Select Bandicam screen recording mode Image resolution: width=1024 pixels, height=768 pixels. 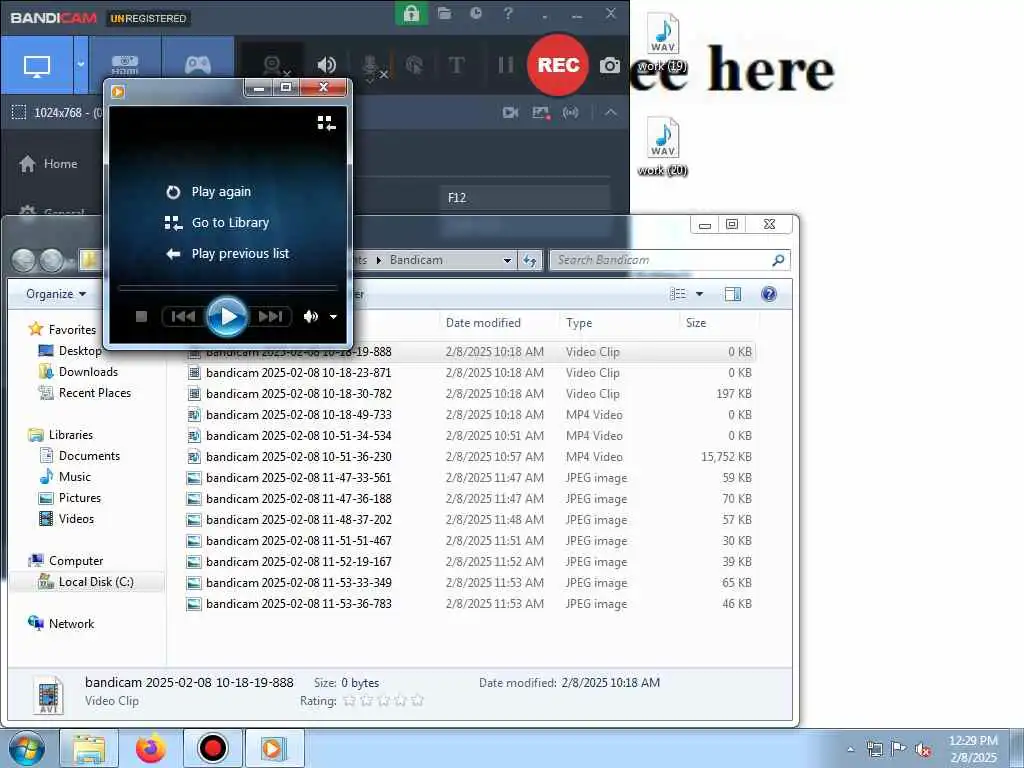(x=37, y=65)
